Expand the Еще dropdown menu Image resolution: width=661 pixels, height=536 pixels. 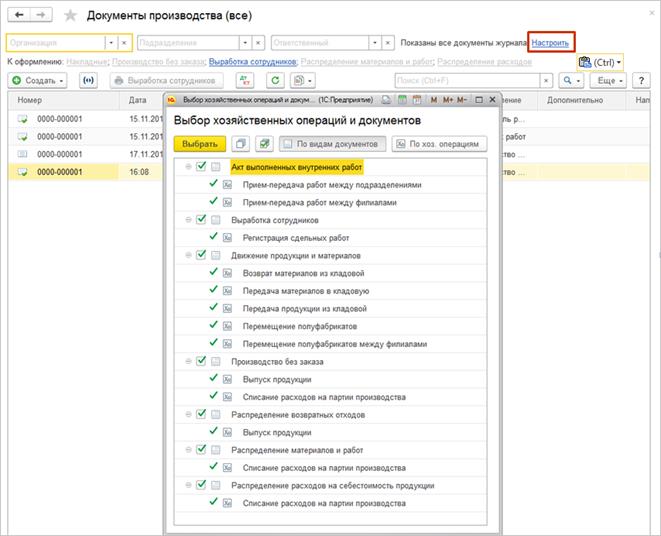tap(608, 80)
